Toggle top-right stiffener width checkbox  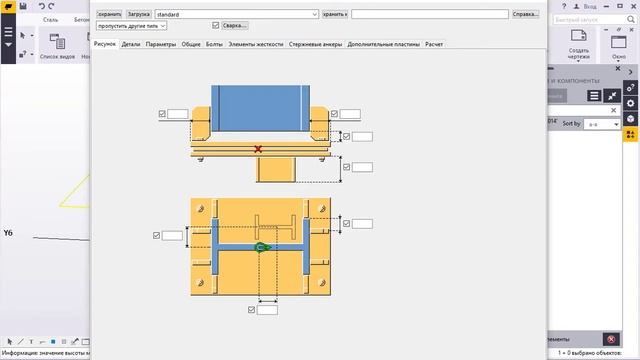coord(334,114)
